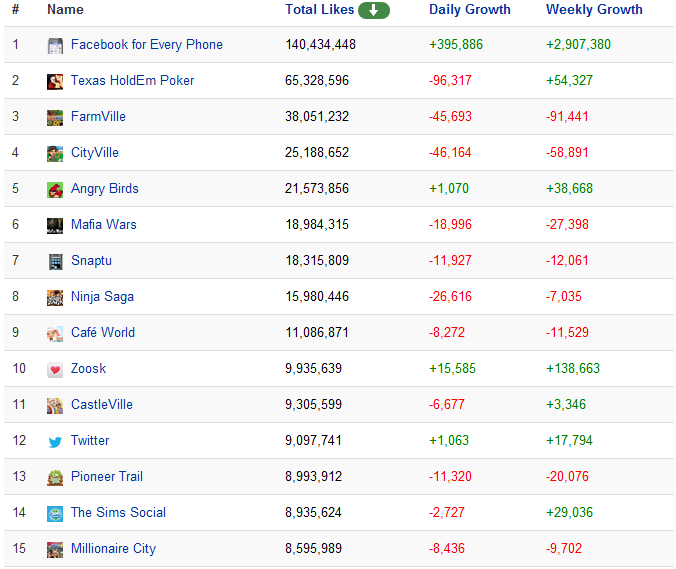The image size is (676, 569).
Task: Click daily growth value -8,272
Action: [x=447, y=333]
